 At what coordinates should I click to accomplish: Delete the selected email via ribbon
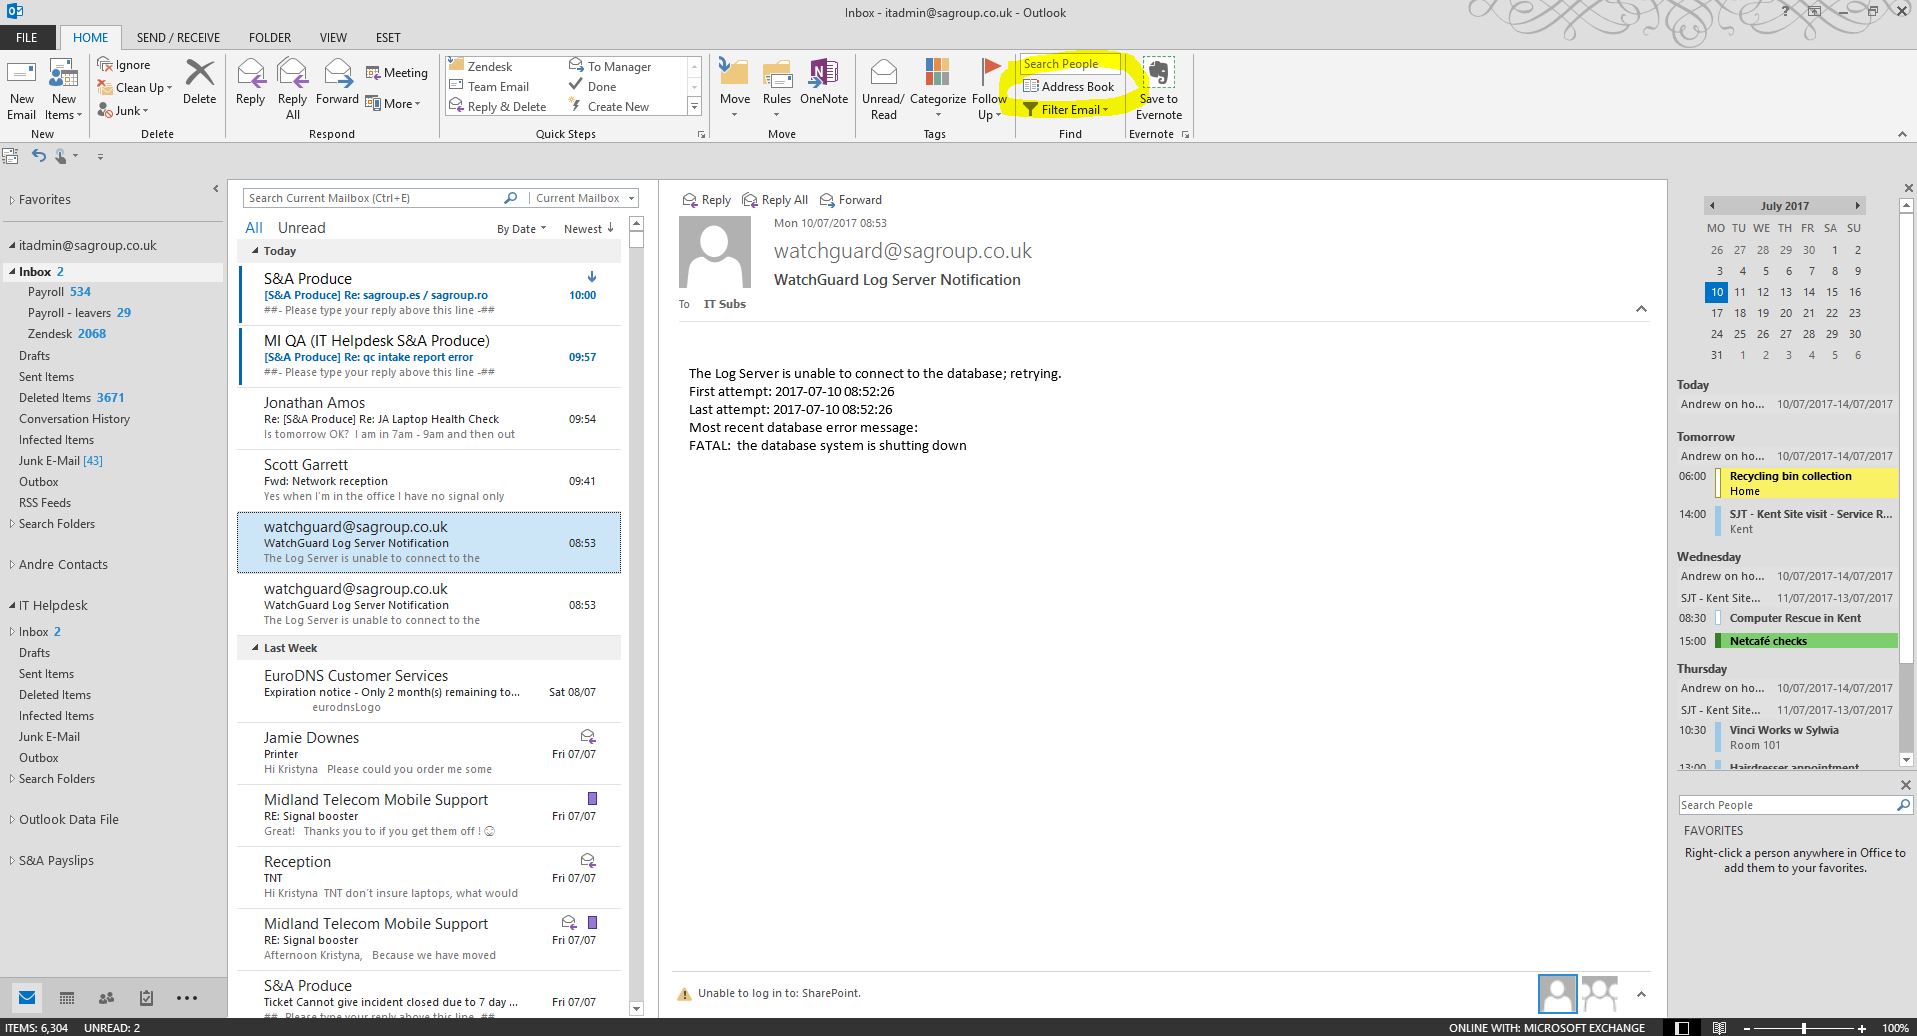199,82
